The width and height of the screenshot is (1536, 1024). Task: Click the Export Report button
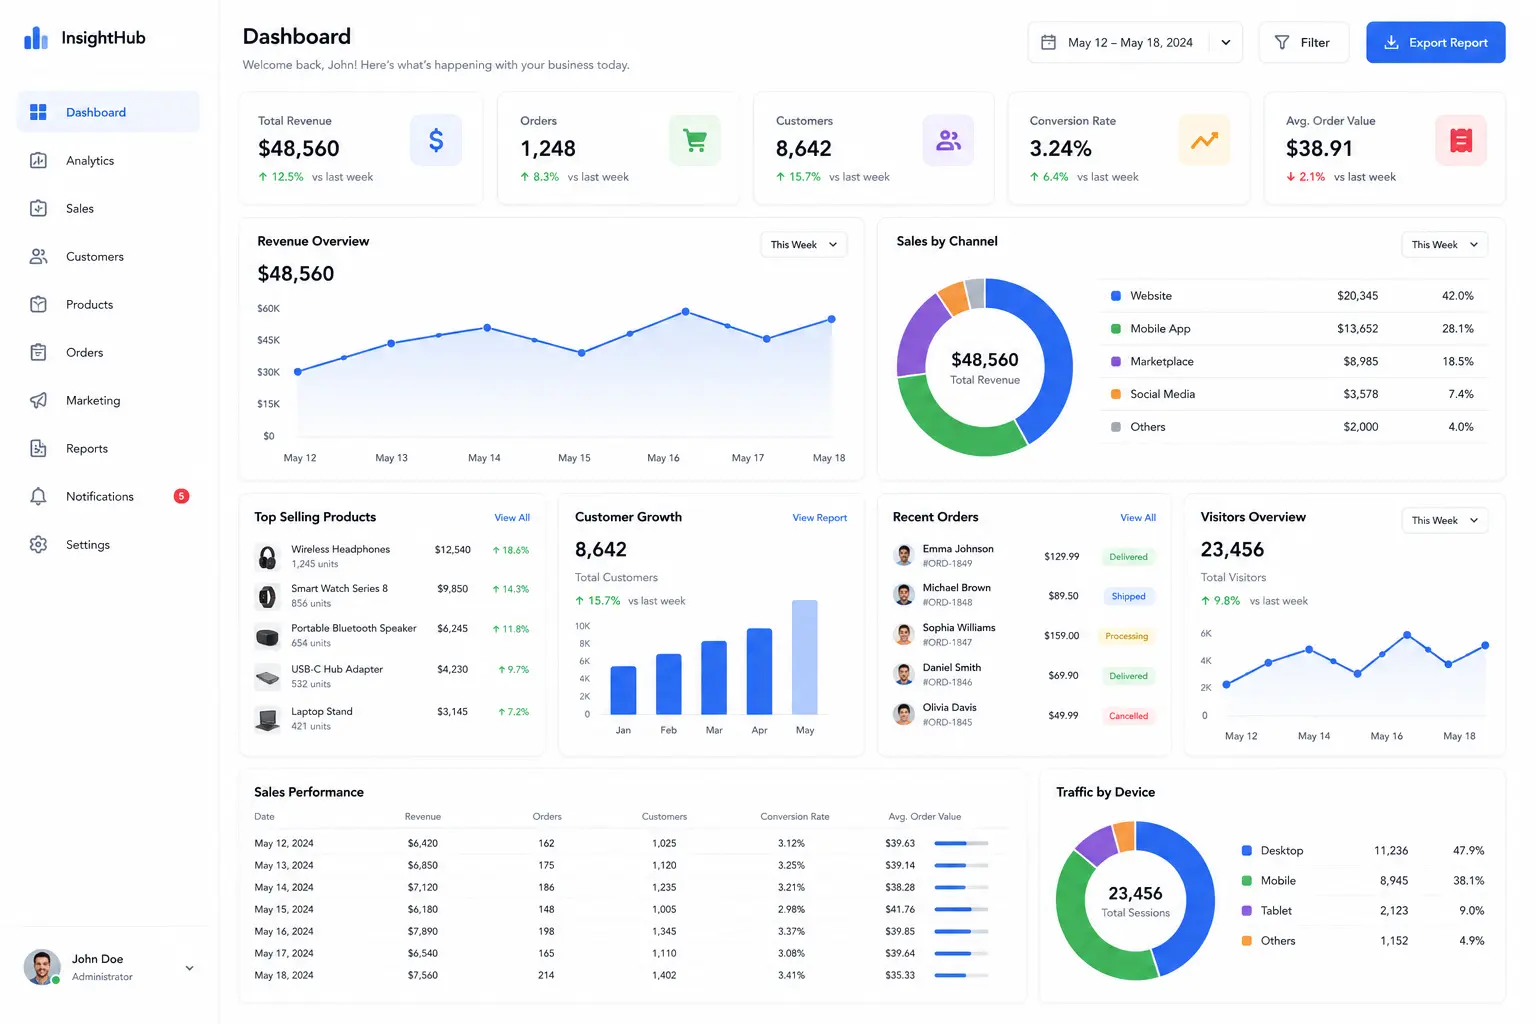click(x=1435, y=42)
